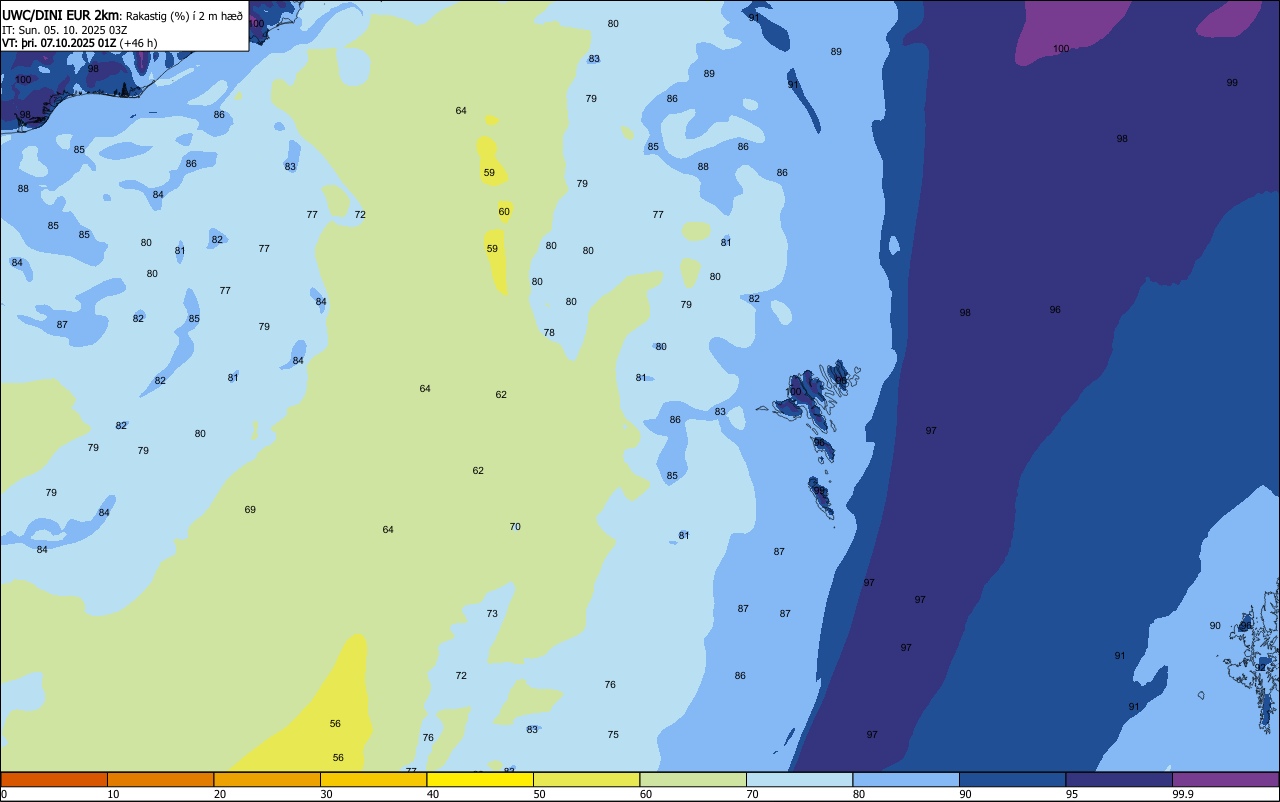Click the '69' humidity value on the map
The width and height of the screenshot is (1280, 802).
[x=250, y=510]
